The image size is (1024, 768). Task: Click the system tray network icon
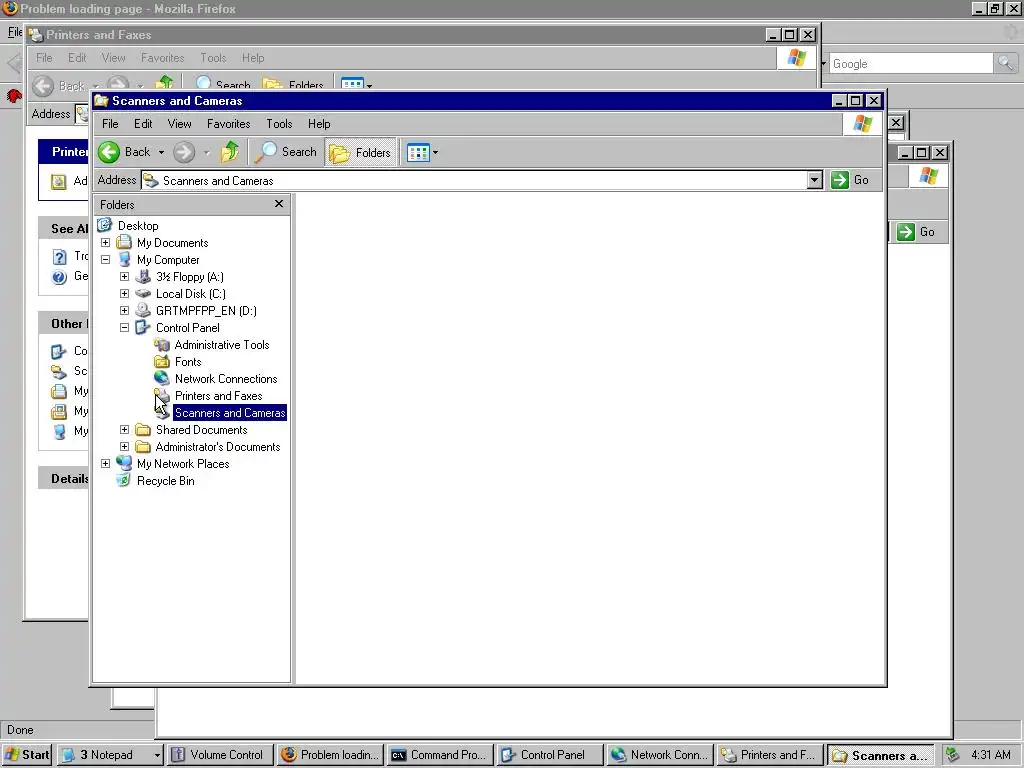click(x=953, y=755)
